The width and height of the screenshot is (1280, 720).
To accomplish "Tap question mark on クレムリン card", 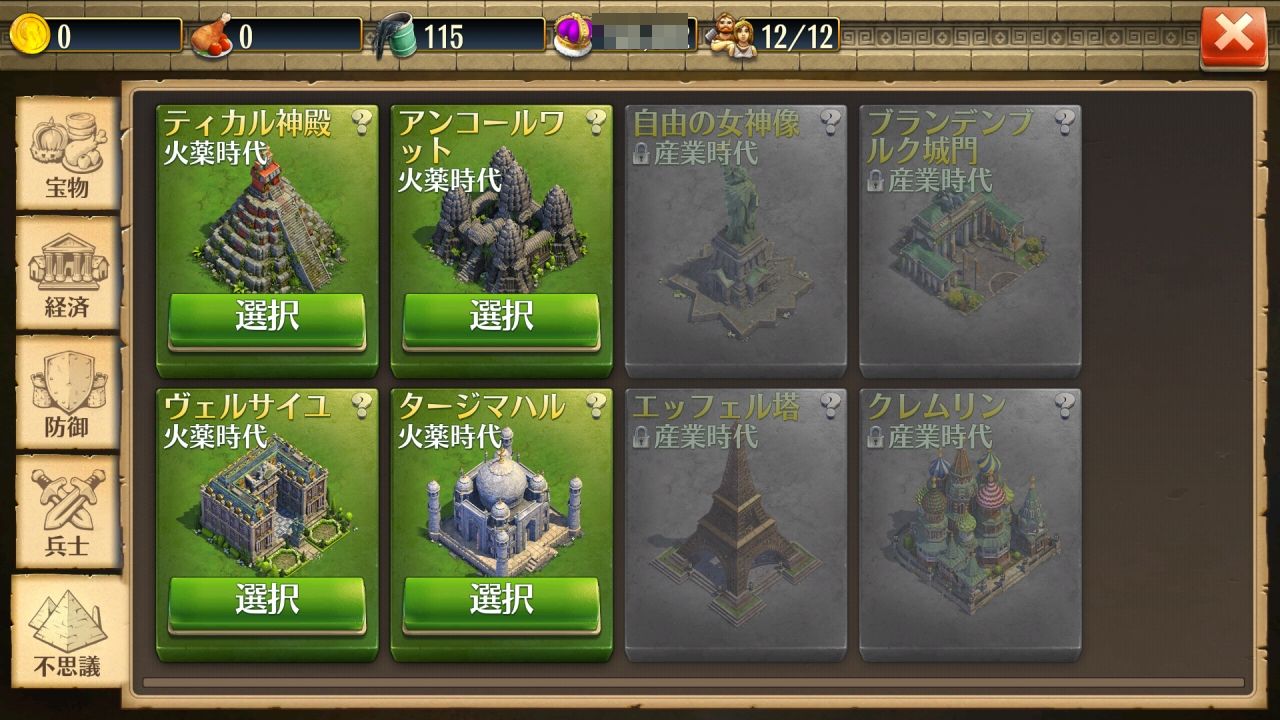I will (x=1065, y=405).
